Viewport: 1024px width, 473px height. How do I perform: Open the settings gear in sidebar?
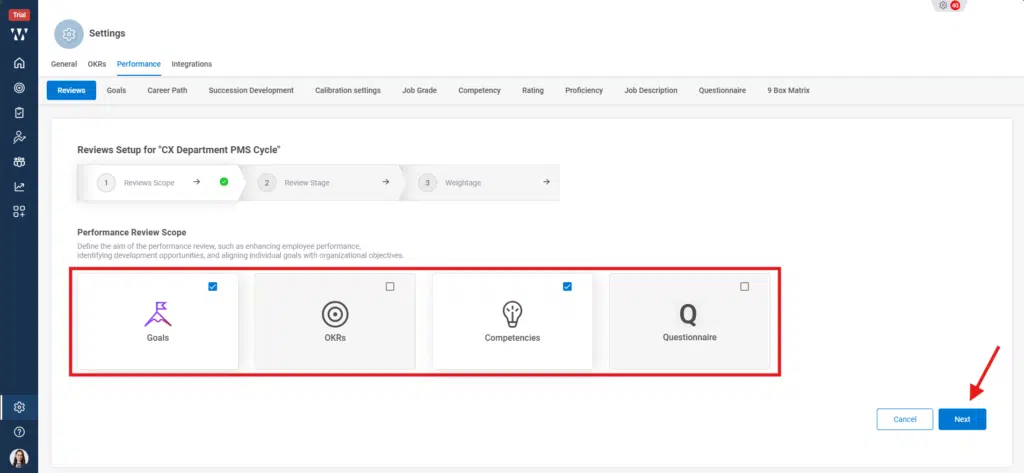point(19,407)
